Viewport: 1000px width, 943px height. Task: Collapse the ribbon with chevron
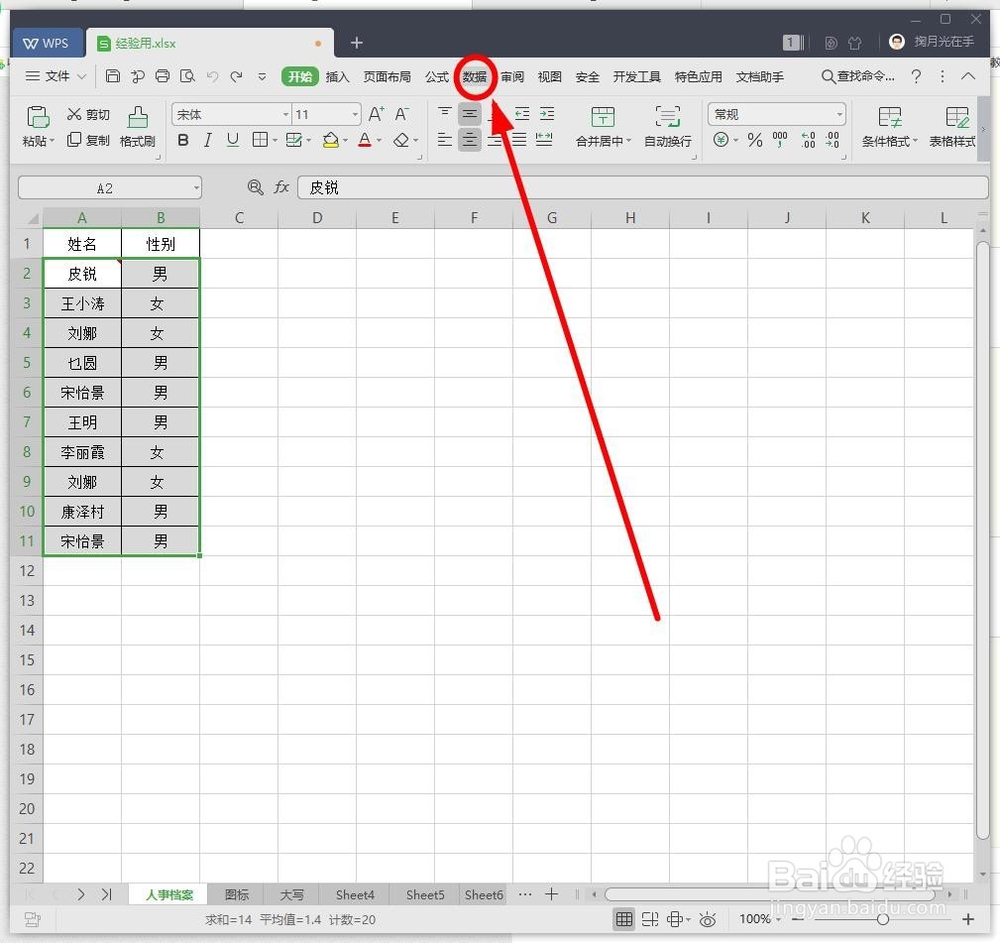[x=968, y=77]
